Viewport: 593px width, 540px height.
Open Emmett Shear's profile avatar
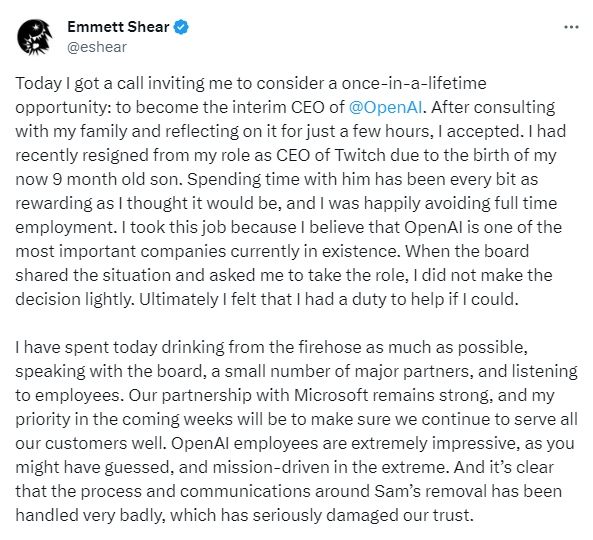coord(35,37)
